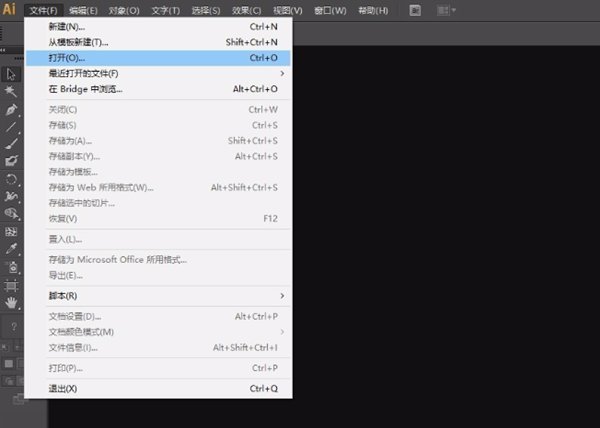Select the Artboard tool
600x428 pixels.
click(x=11, y=285)
